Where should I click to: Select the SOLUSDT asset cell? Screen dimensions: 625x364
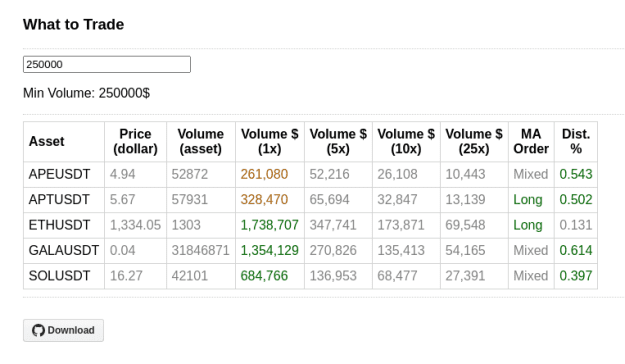click(64, 276)
